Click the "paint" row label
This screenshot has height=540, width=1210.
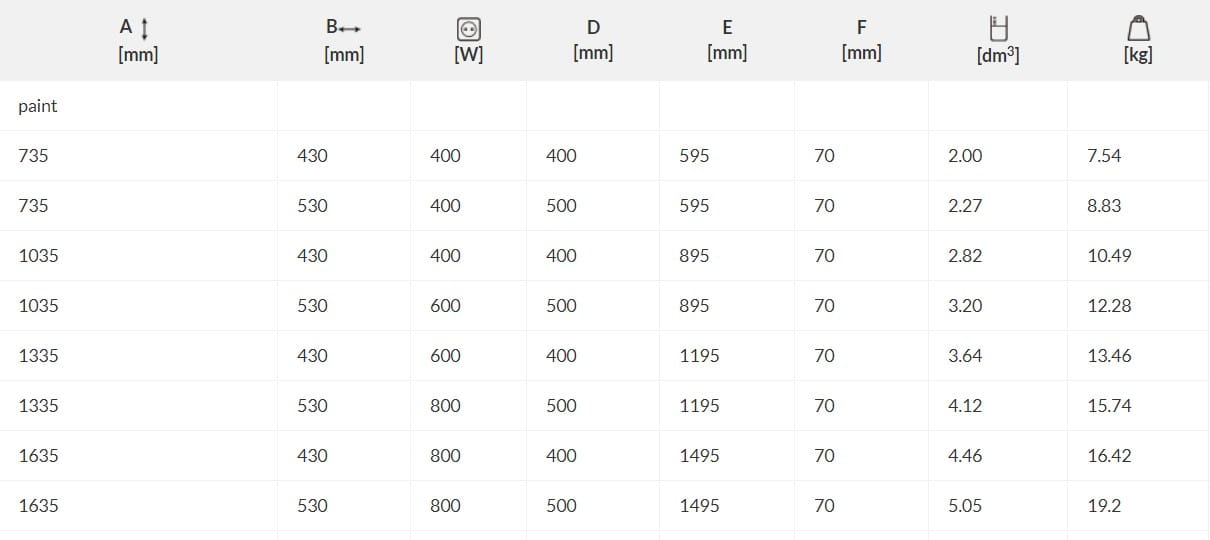[38, 106]
